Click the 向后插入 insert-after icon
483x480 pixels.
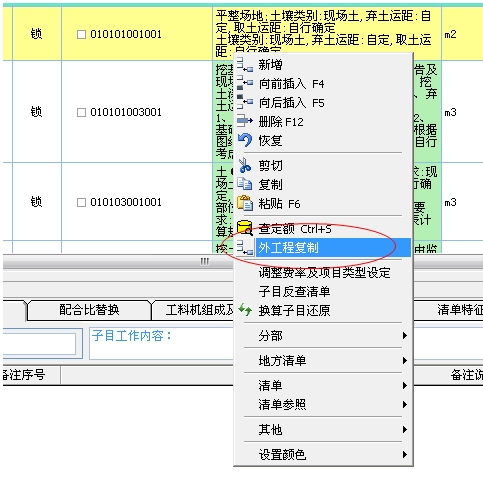(245, 102)
